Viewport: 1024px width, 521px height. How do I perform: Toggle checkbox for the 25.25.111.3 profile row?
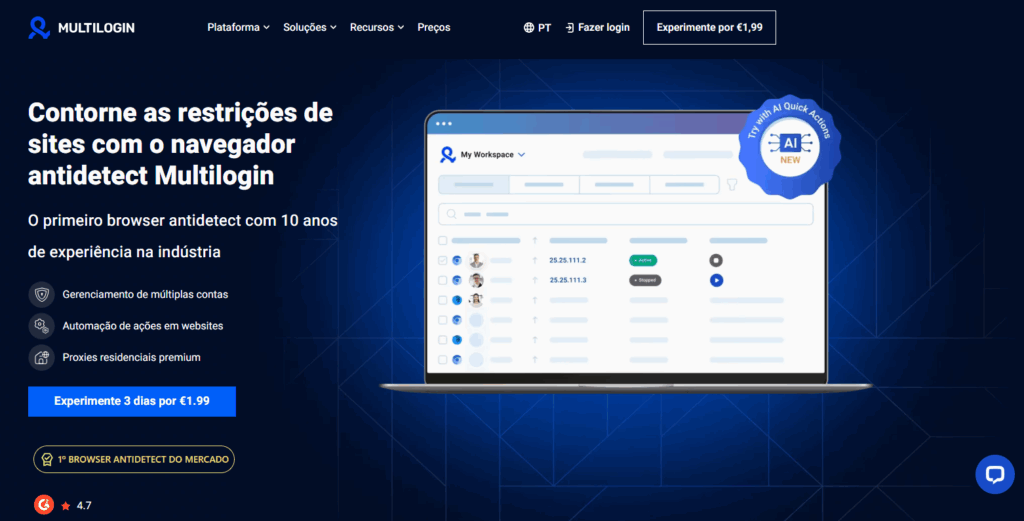click(443, 280)
